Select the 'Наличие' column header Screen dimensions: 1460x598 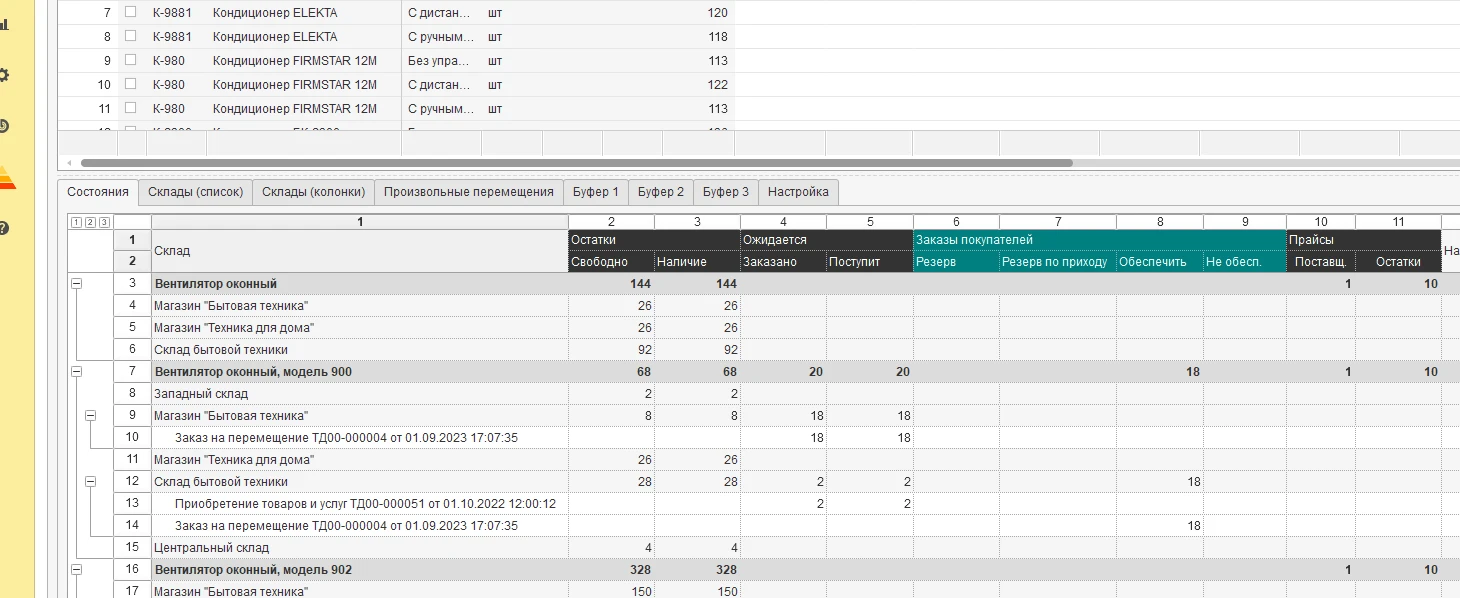point(697,262)
